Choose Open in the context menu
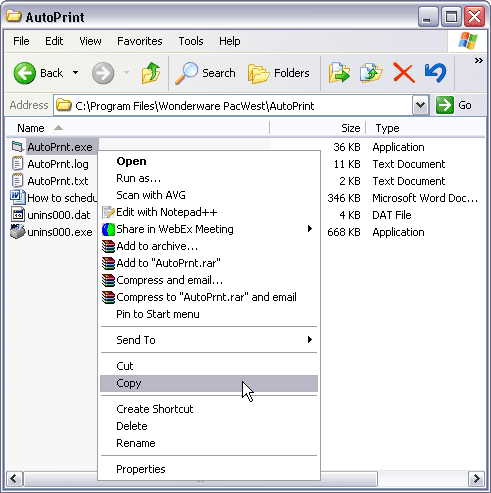The width and height of the screenshot is (491, 493). click(x=209, y=161)
